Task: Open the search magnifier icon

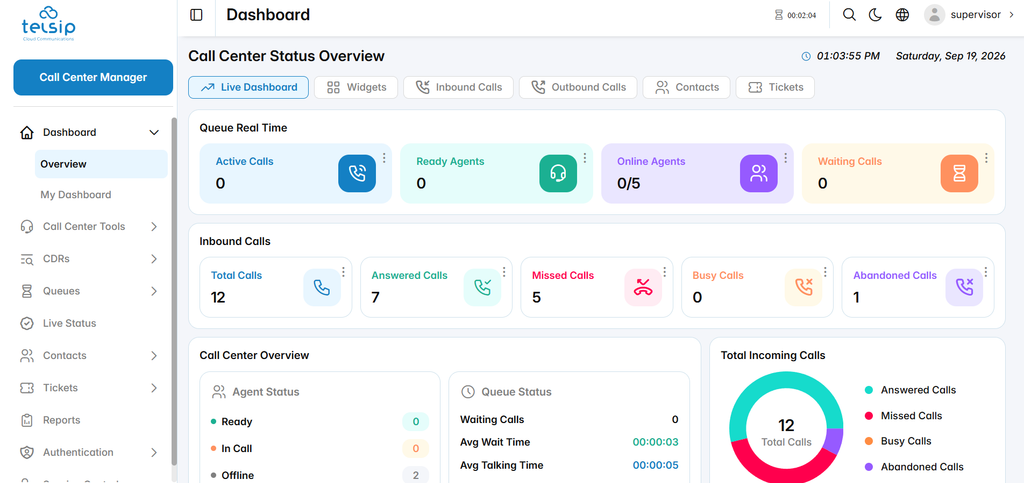Action: [x=849, y=14]
